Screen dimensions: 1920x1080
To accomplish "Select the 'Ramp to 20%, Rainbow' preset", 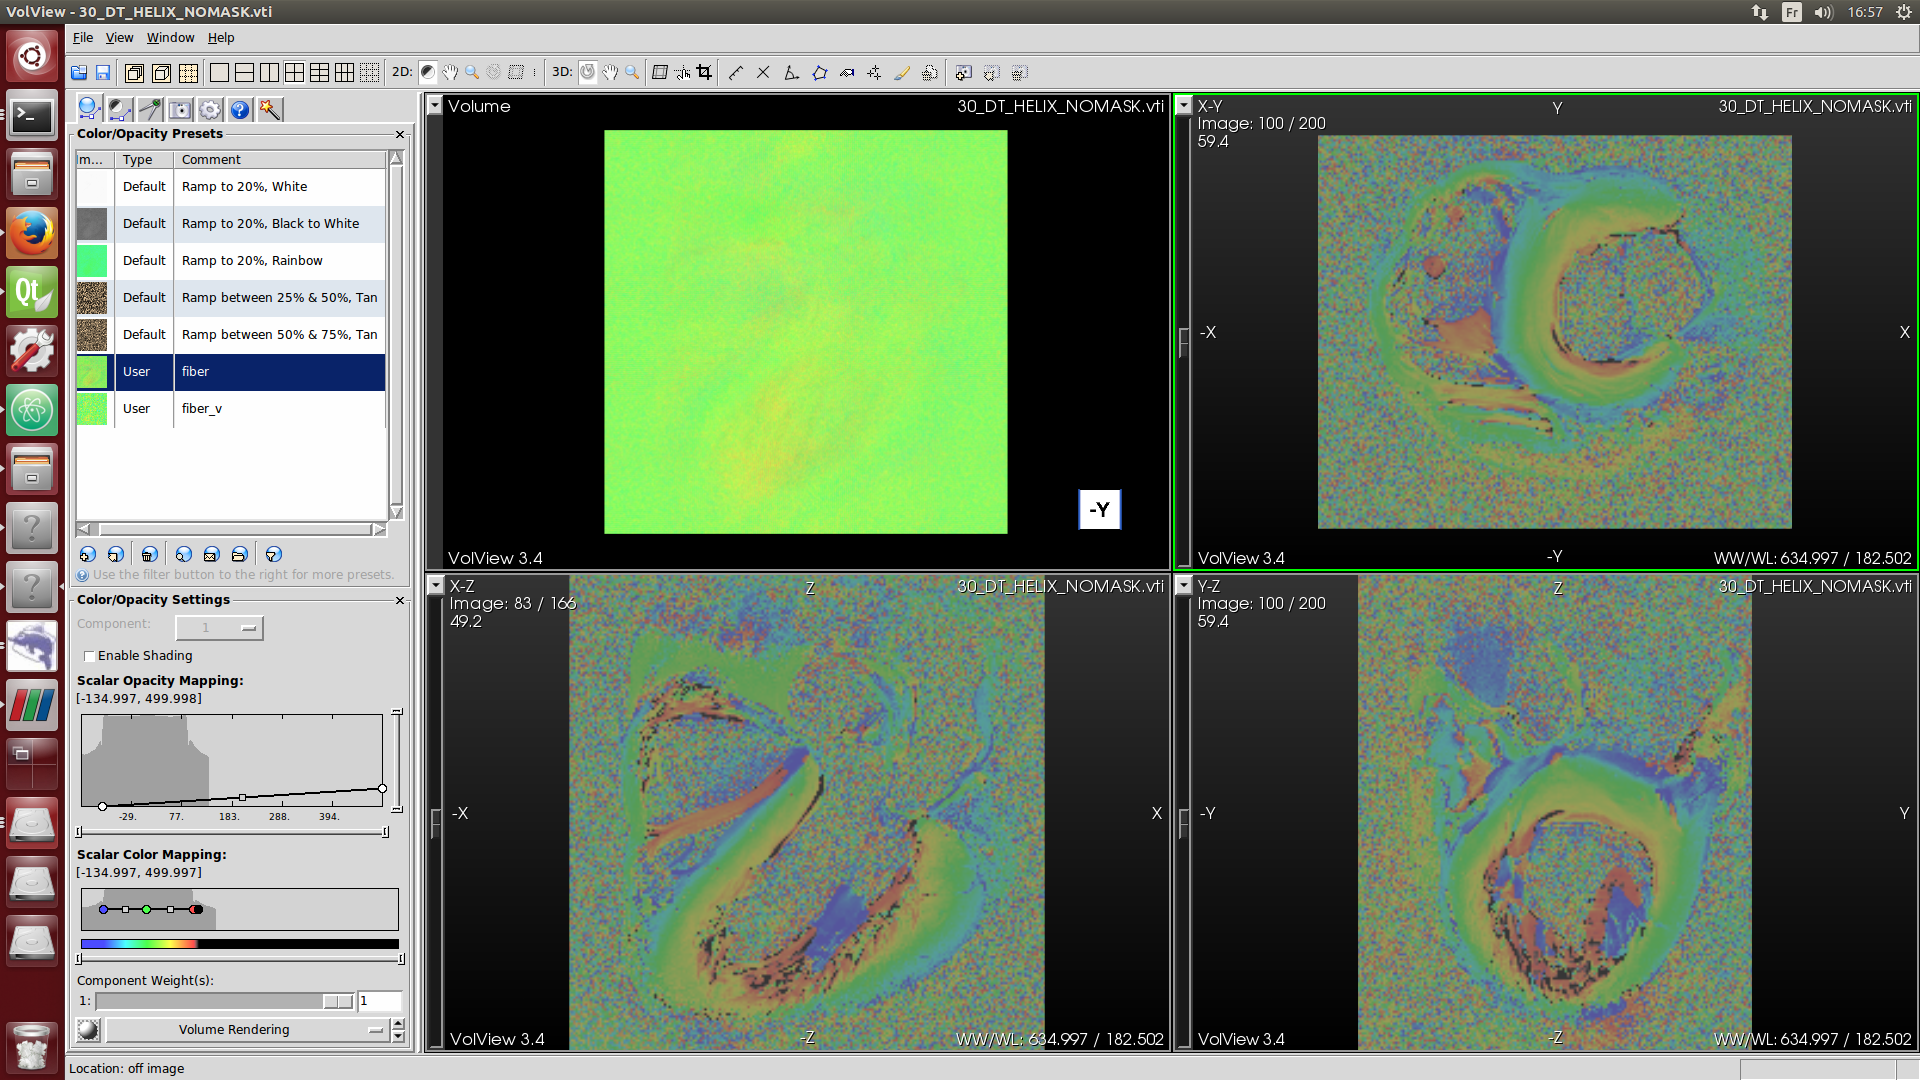I will click(231, 261).
